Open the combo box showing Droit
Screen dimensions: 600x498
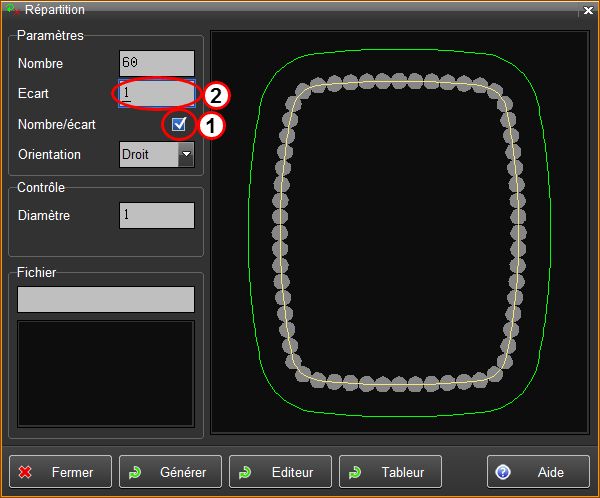(148, 155)
